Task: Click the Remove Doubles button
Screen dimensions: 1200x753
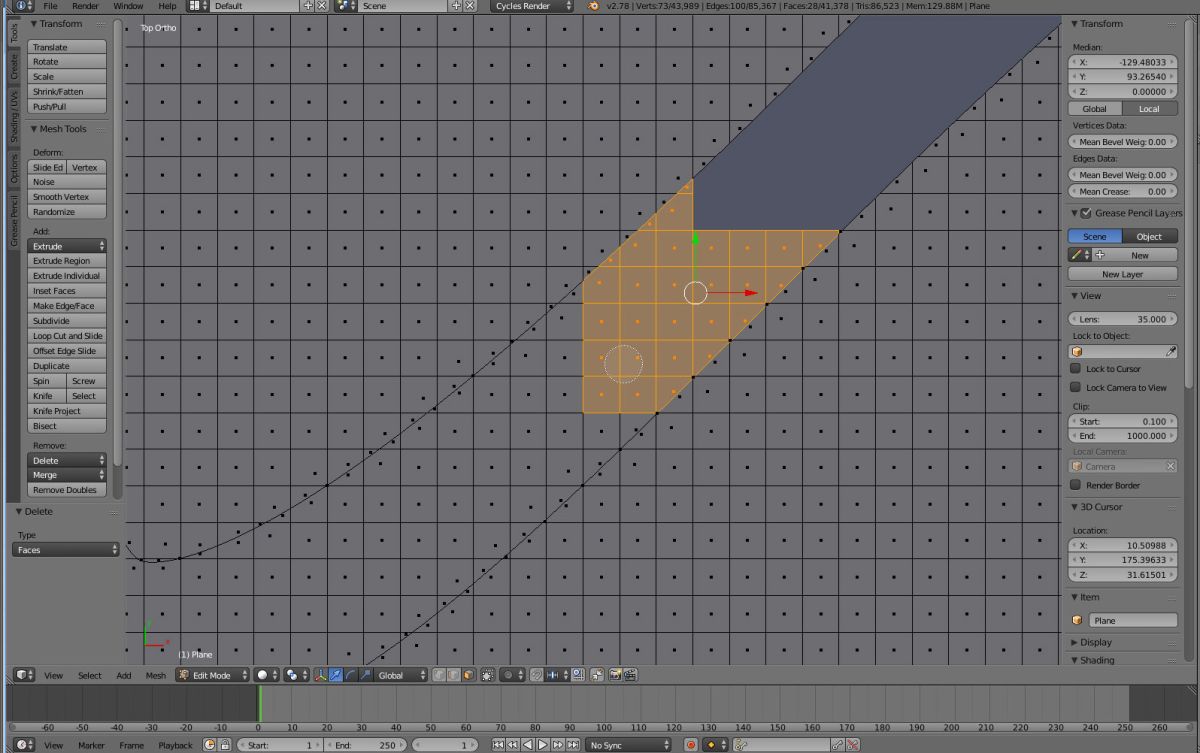Action: [67, 490]
